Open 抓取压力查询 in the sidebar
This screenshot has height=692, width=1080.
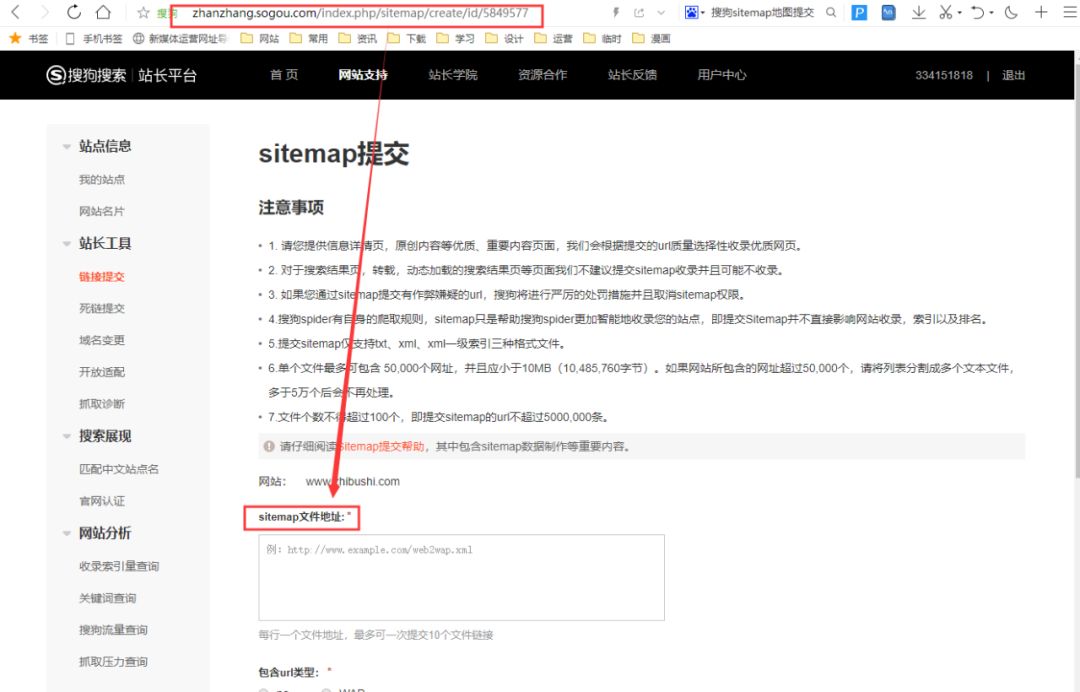pyautogui.click(x=113, y=662)
